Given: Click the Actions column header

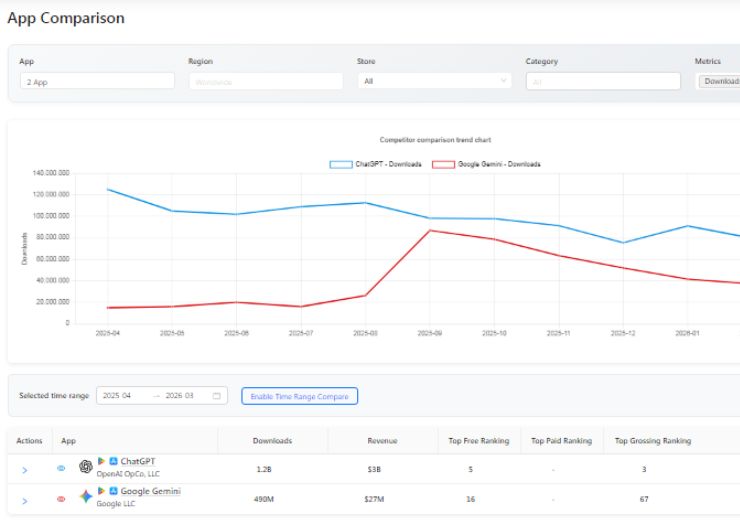Looking at the screenshot, I should pyautogui.click(x=29, y=441).
